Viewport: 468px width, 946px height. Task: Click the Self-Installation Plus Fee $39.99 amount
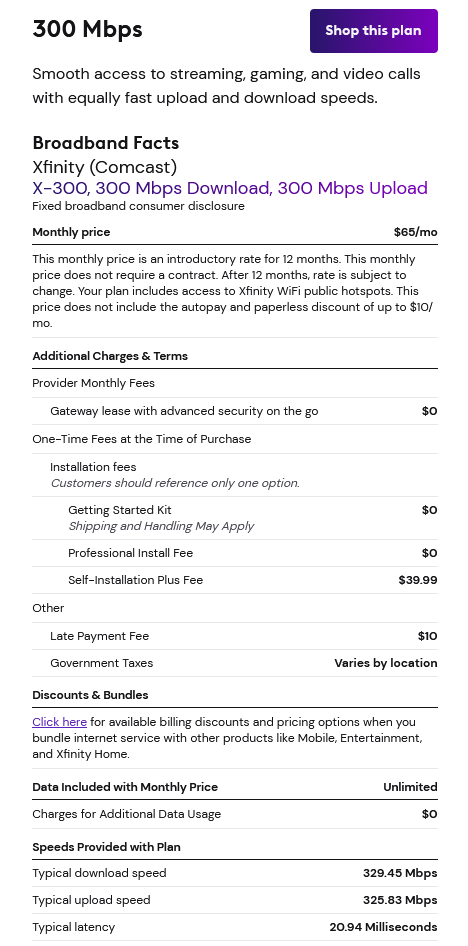point(418,580)
